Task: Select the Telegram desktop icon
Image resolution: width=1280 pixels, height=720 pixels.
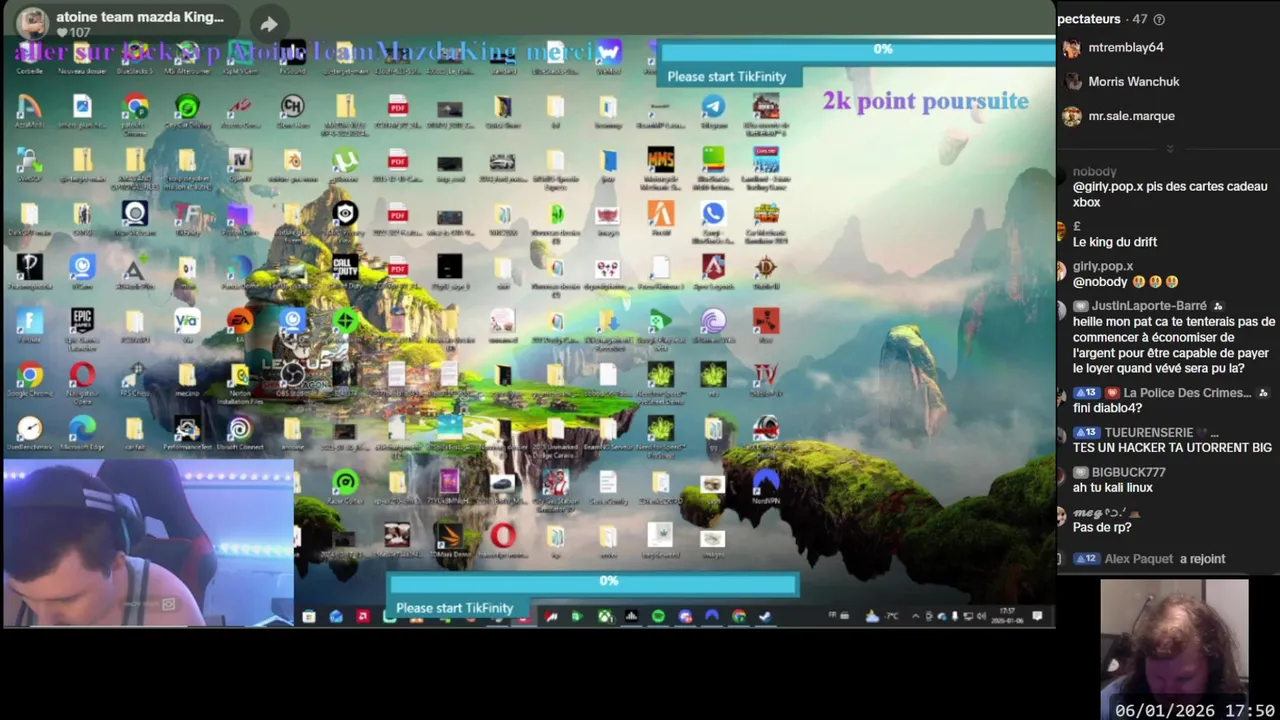Action: (713, 110)
